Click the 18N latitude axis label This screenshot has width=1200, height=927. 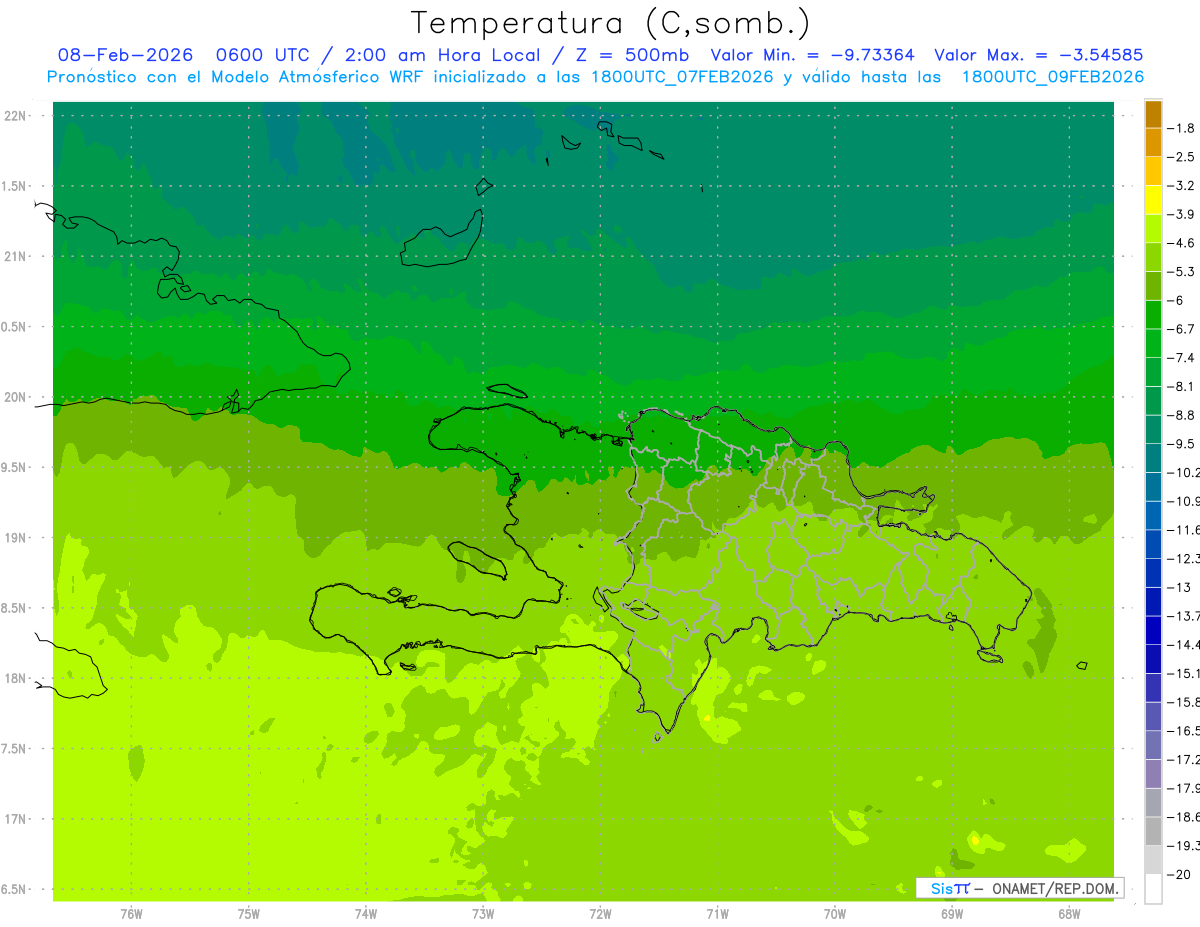[x=15, y=678]
